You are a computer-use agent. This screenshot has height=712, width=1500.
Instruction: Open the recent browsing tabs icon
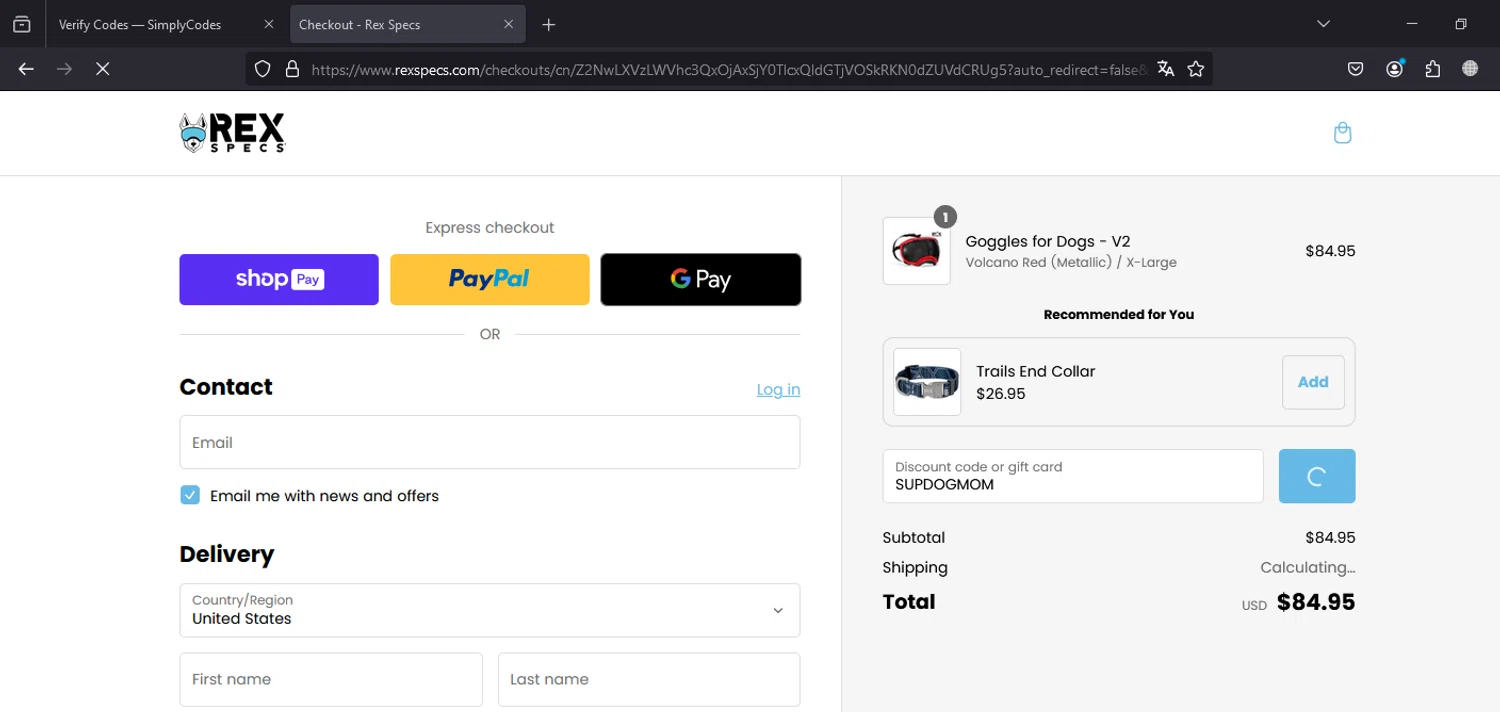click(x=21, y=24)
